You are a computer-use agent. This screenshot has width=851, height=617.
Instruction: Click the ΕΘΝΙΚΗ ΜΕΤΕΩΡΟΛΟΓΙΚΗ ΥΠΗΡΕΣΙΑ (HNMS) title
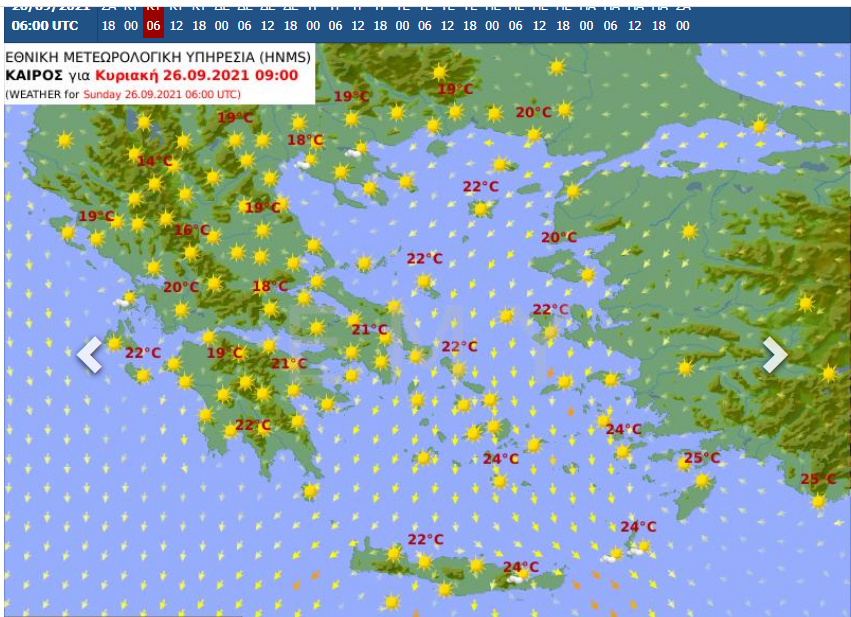pyautogui.click(x=158, y=57)
